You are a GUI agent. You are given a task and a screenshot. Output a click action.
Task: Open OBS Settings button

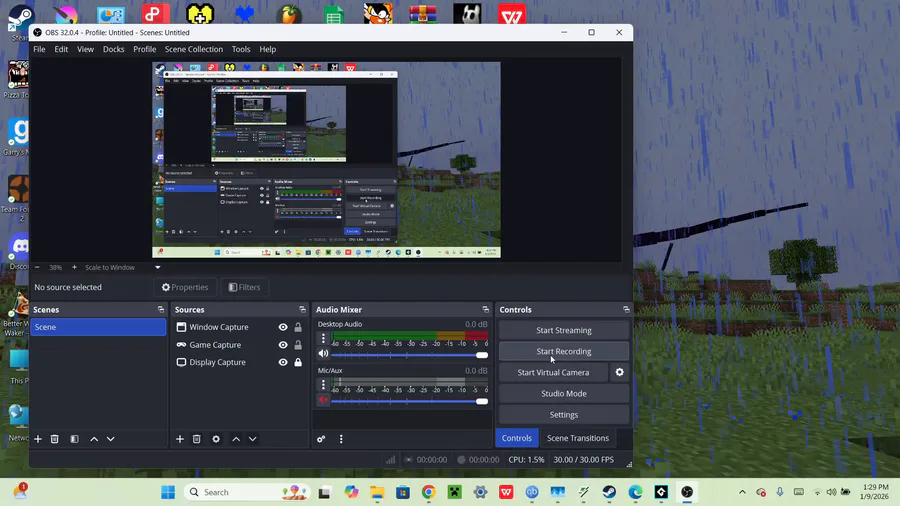[x=564, y=415]
